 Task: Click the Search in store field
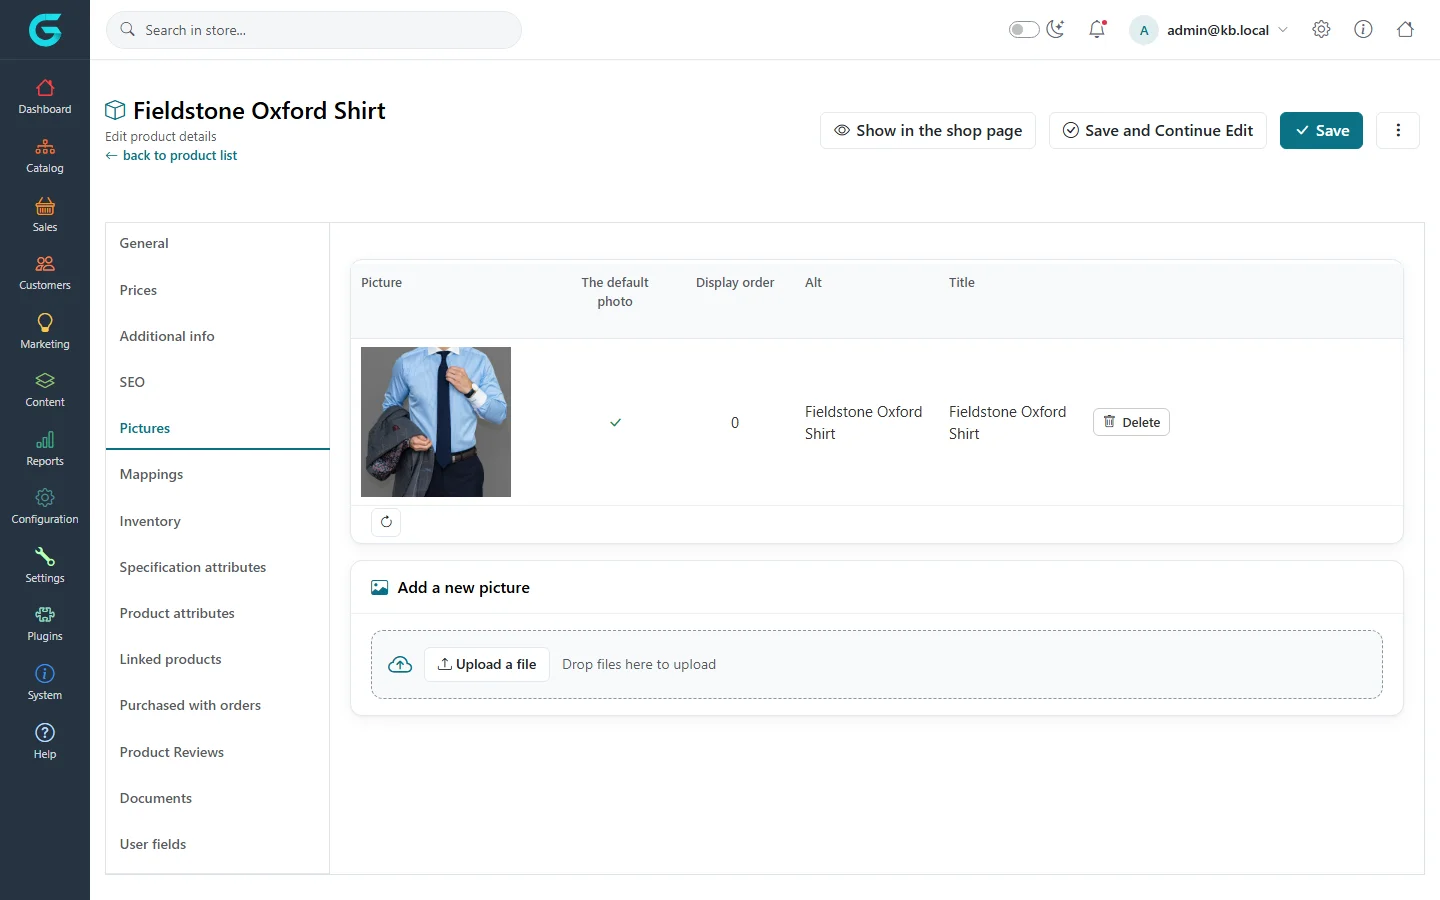coord(314,30)
